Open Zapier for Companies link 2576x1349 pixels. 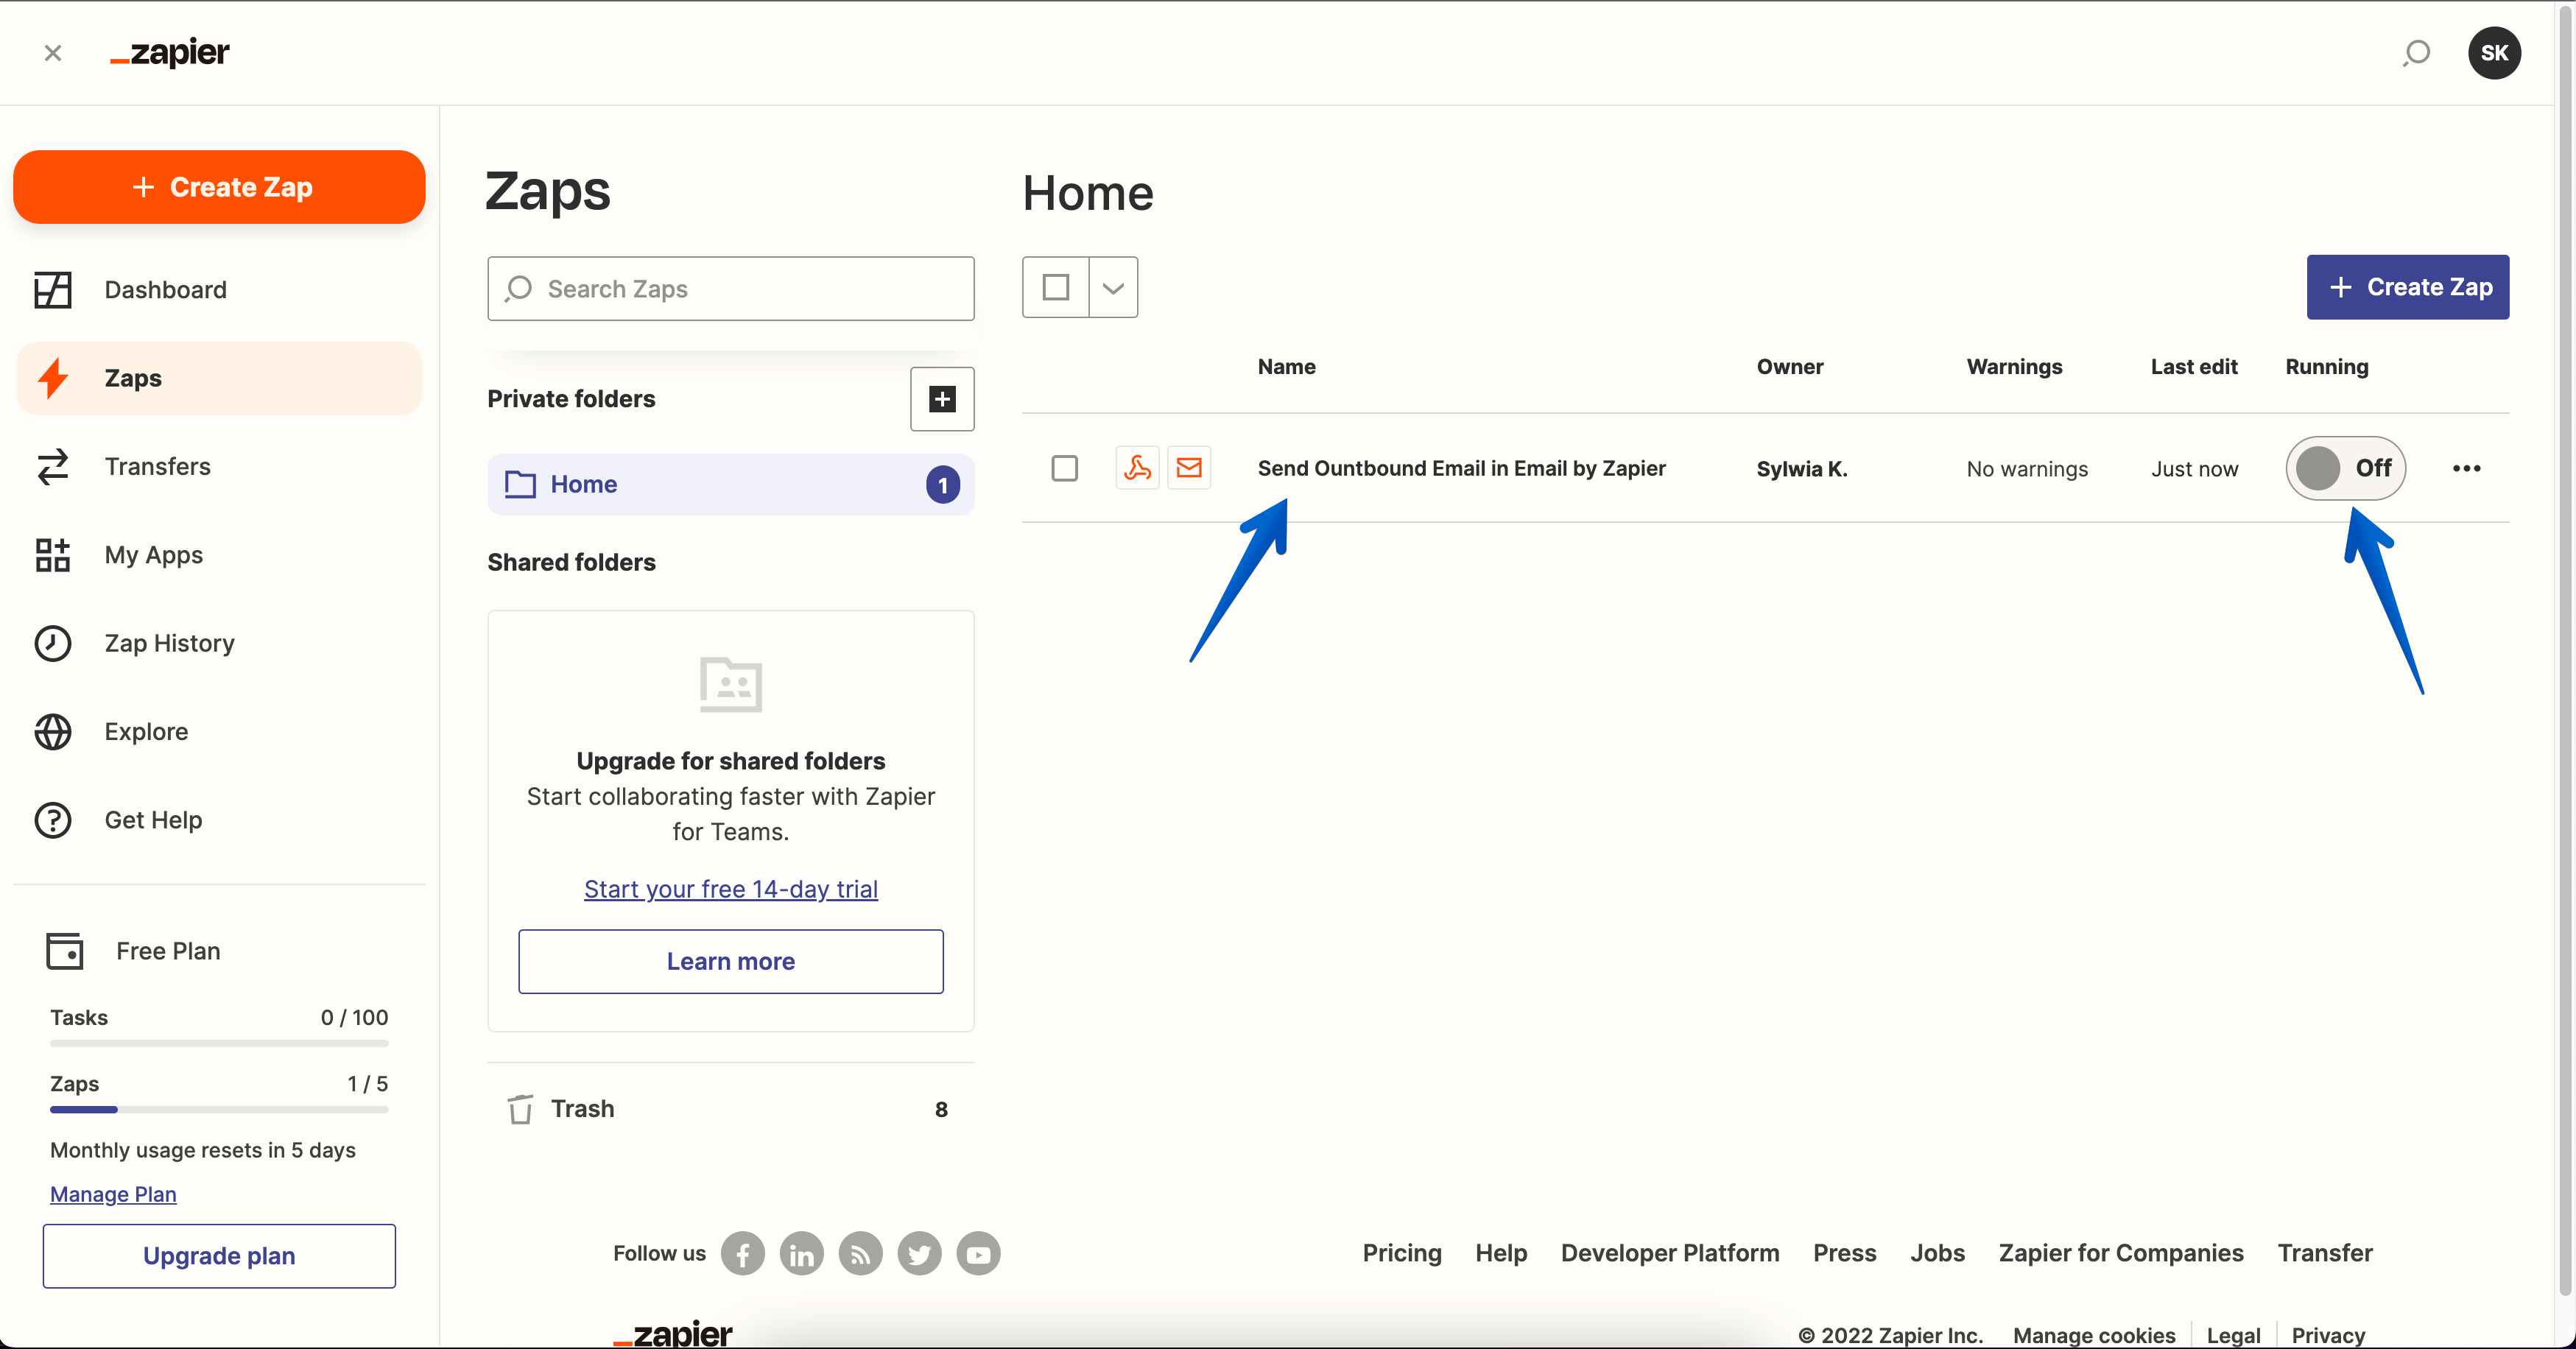(x=2121, y=1253)
